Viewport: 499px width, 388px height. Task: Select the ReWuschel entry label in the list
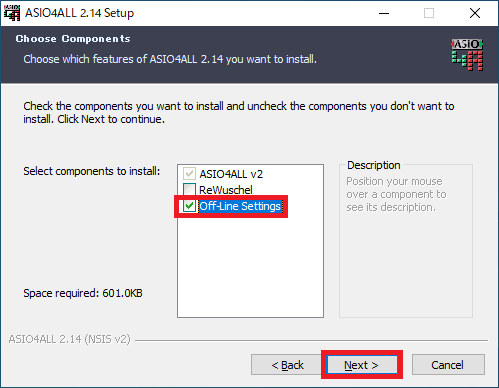click(x=226, y=190)
